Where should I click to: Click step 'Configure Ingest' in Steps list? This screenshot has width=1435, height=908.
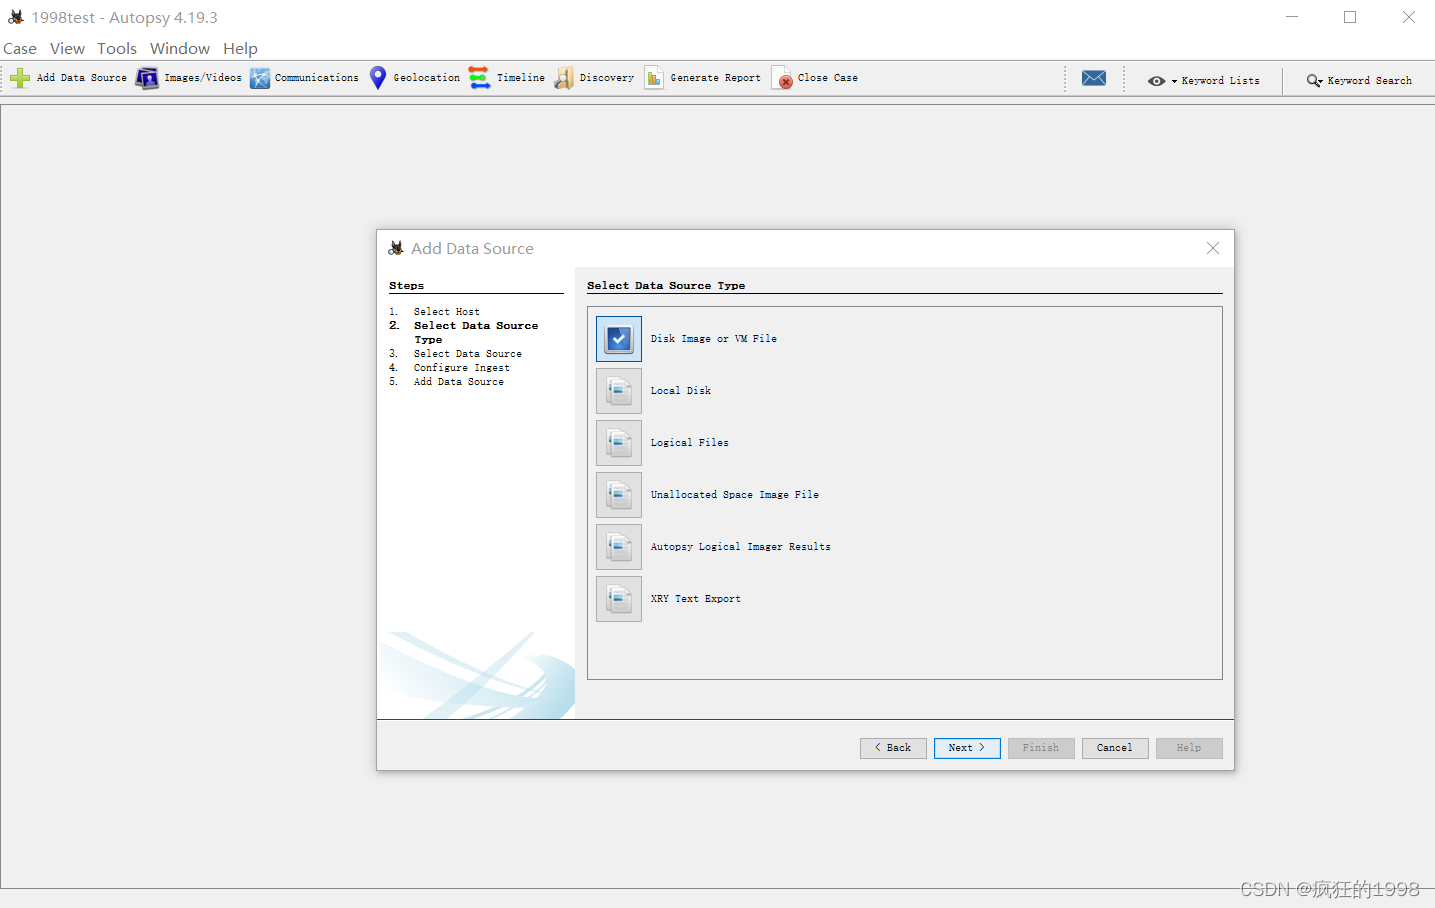(462, 368)
